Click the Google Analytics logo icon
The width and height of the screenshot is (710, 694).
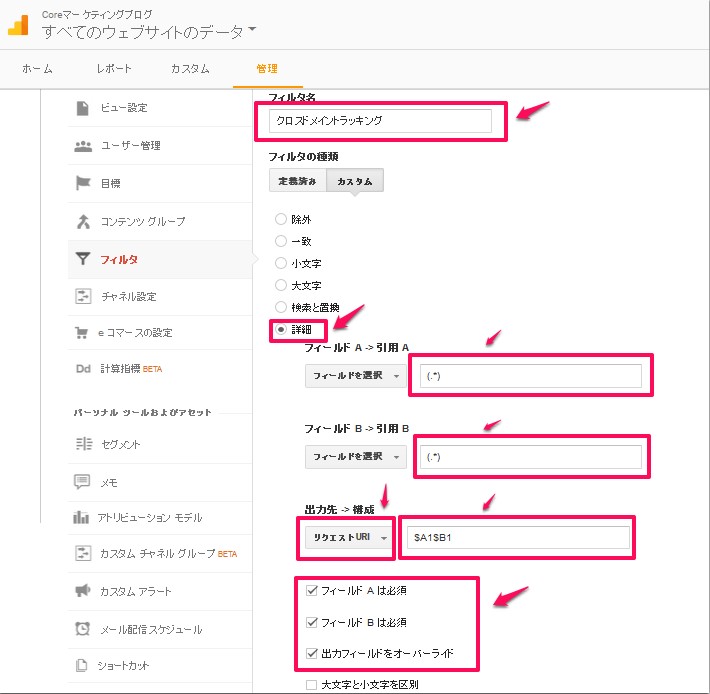coord(19,25)
